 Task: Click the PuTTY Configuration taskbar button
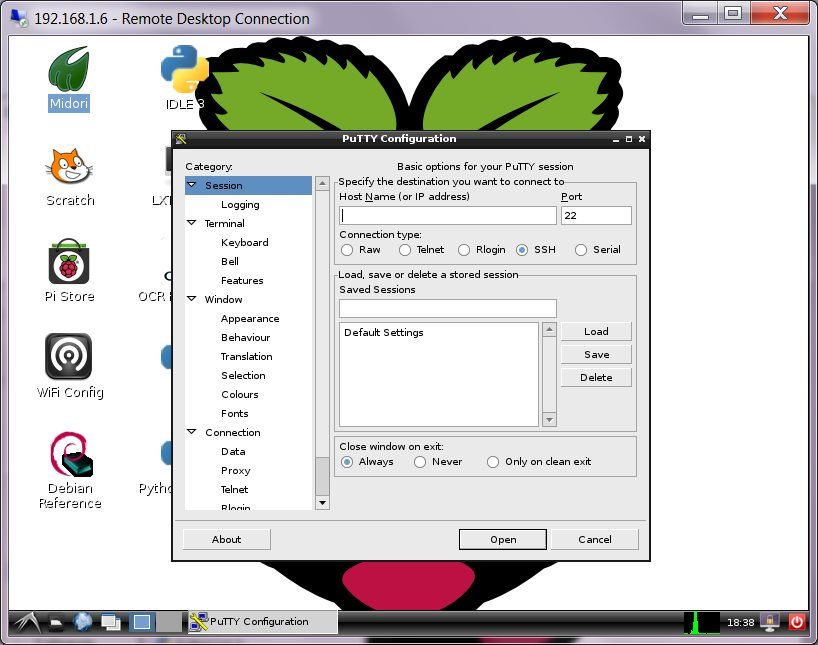tap(262, 622)
